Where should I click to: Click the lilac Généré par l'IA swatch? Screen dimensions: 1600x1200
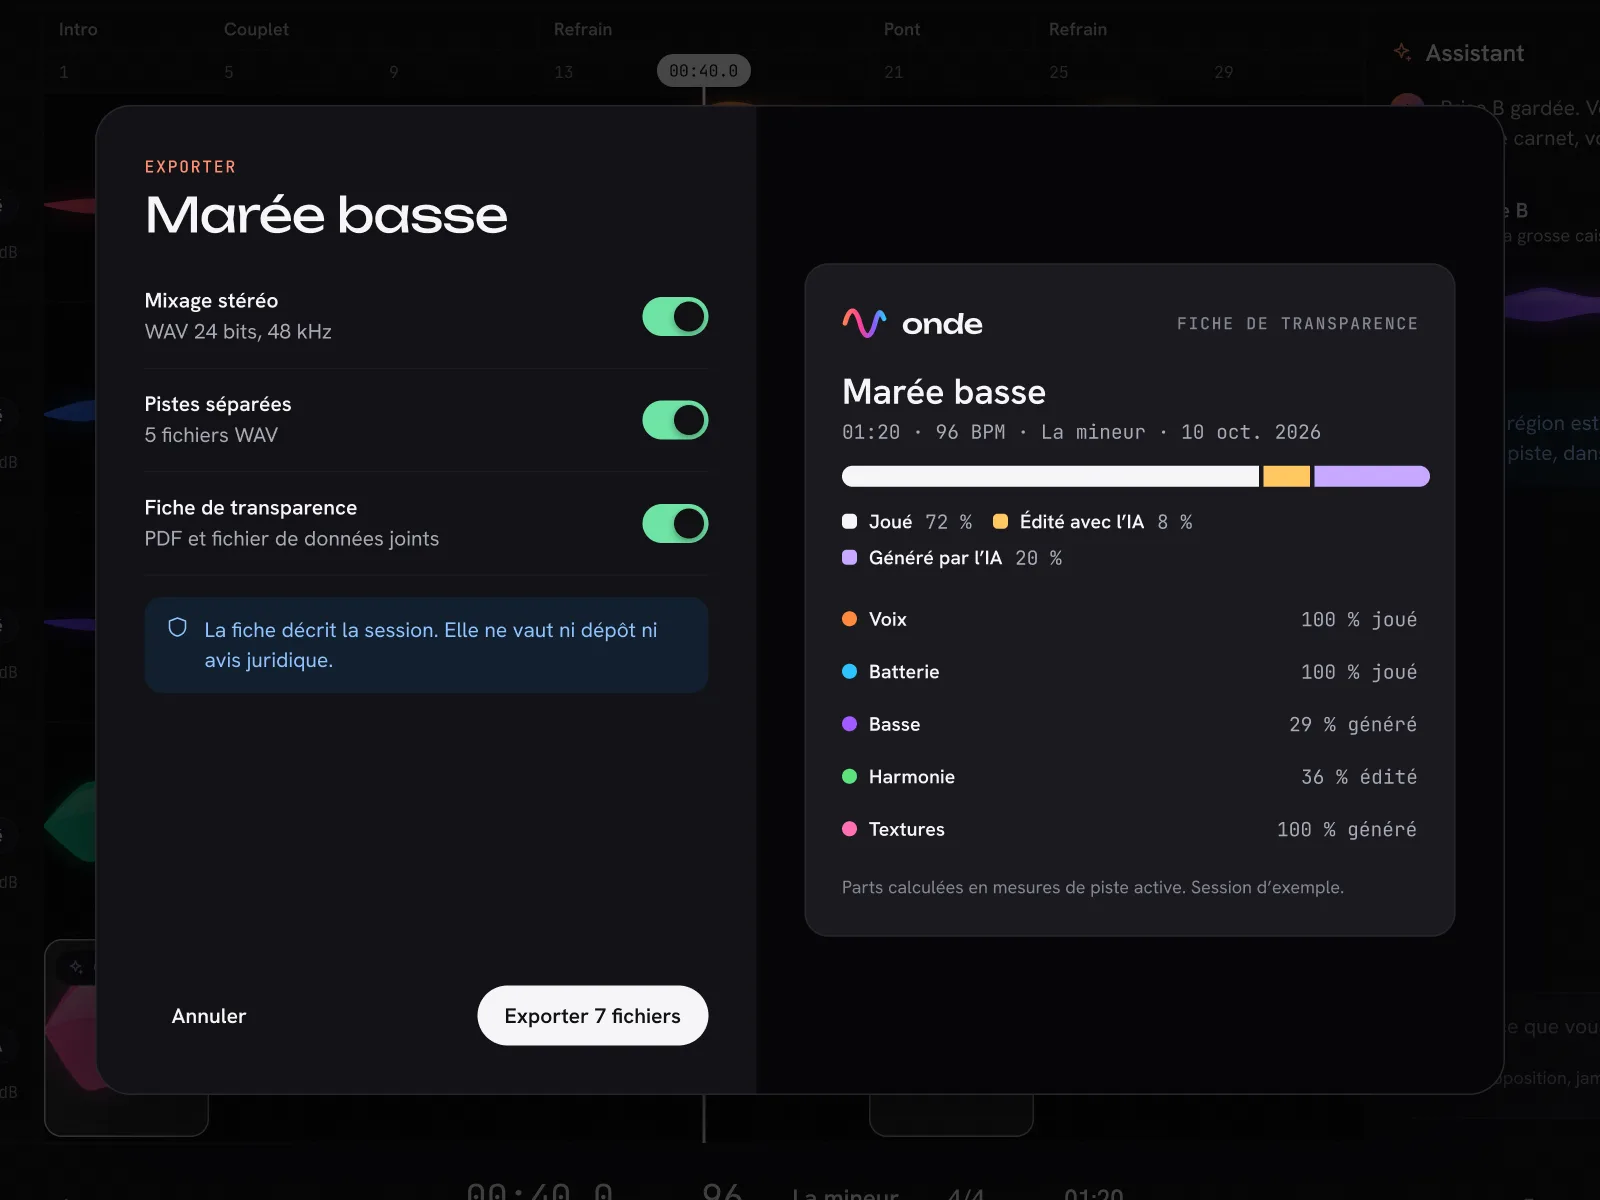(x=850, y=558)
